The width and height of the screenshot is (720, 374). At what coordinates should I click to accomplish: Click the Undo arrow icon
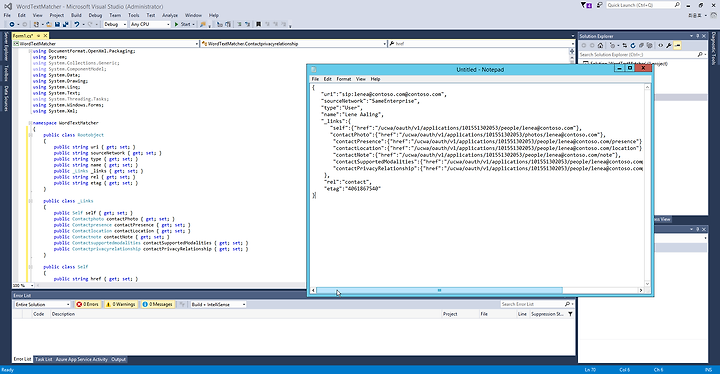click(x=77, y=24)
